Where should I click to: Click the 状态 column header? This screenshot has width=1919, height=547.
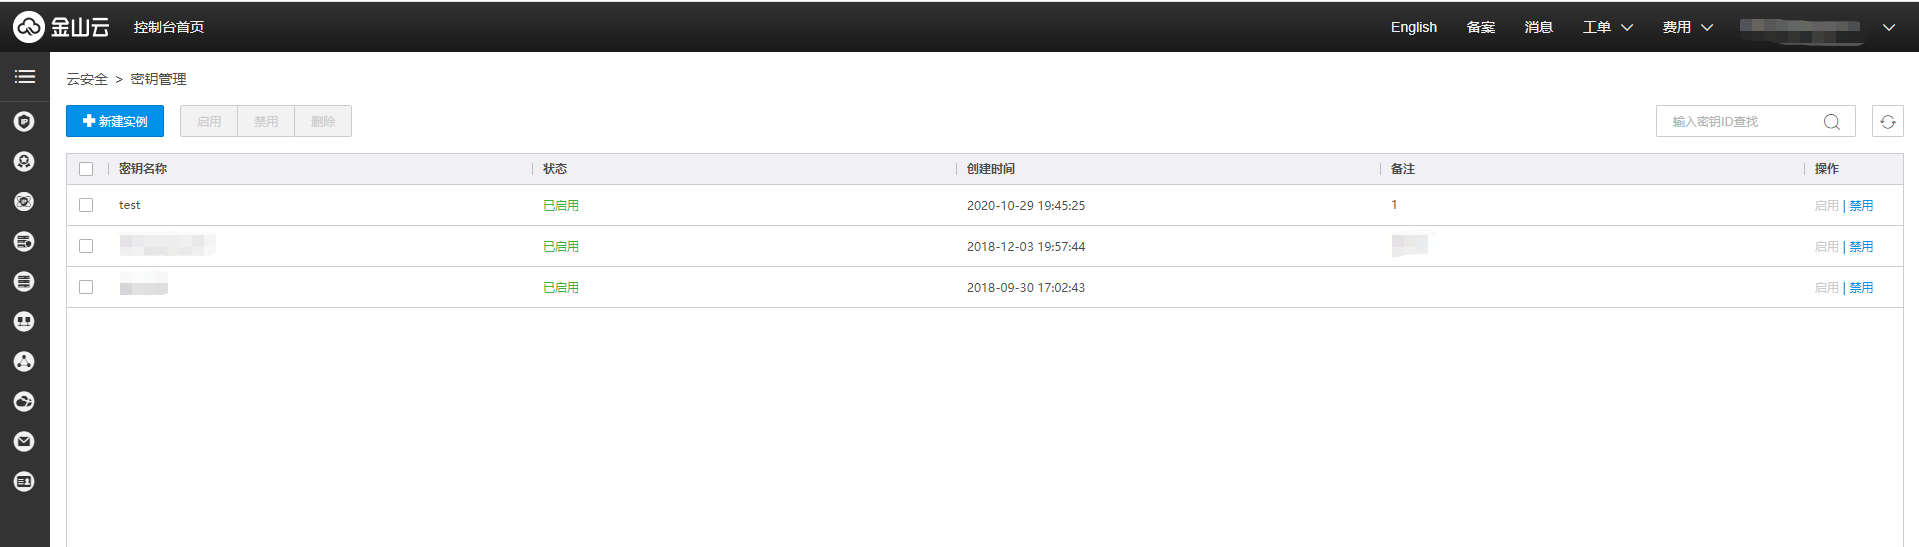[x=555, y=169]
